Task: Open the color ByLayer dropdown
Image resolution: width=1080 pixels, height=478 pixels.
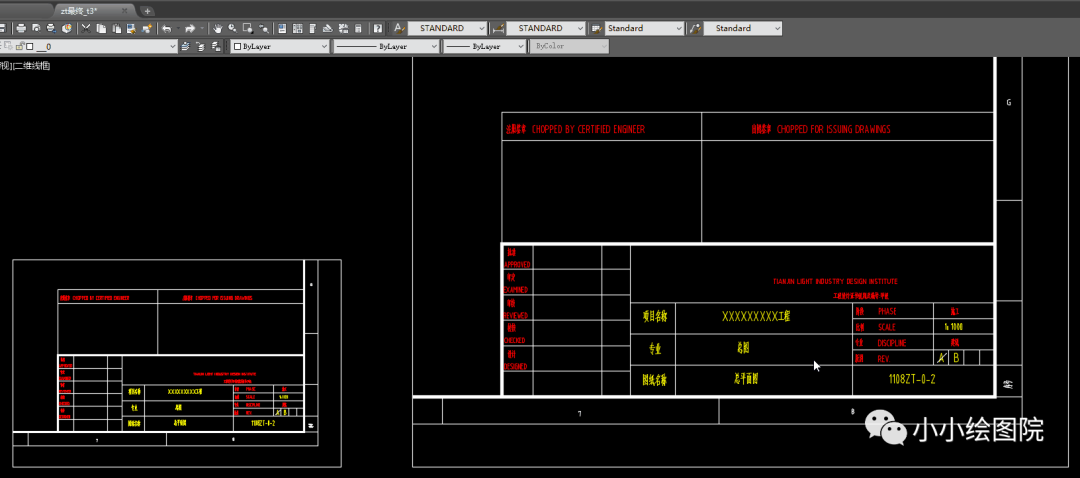Action: pos(280,46)
